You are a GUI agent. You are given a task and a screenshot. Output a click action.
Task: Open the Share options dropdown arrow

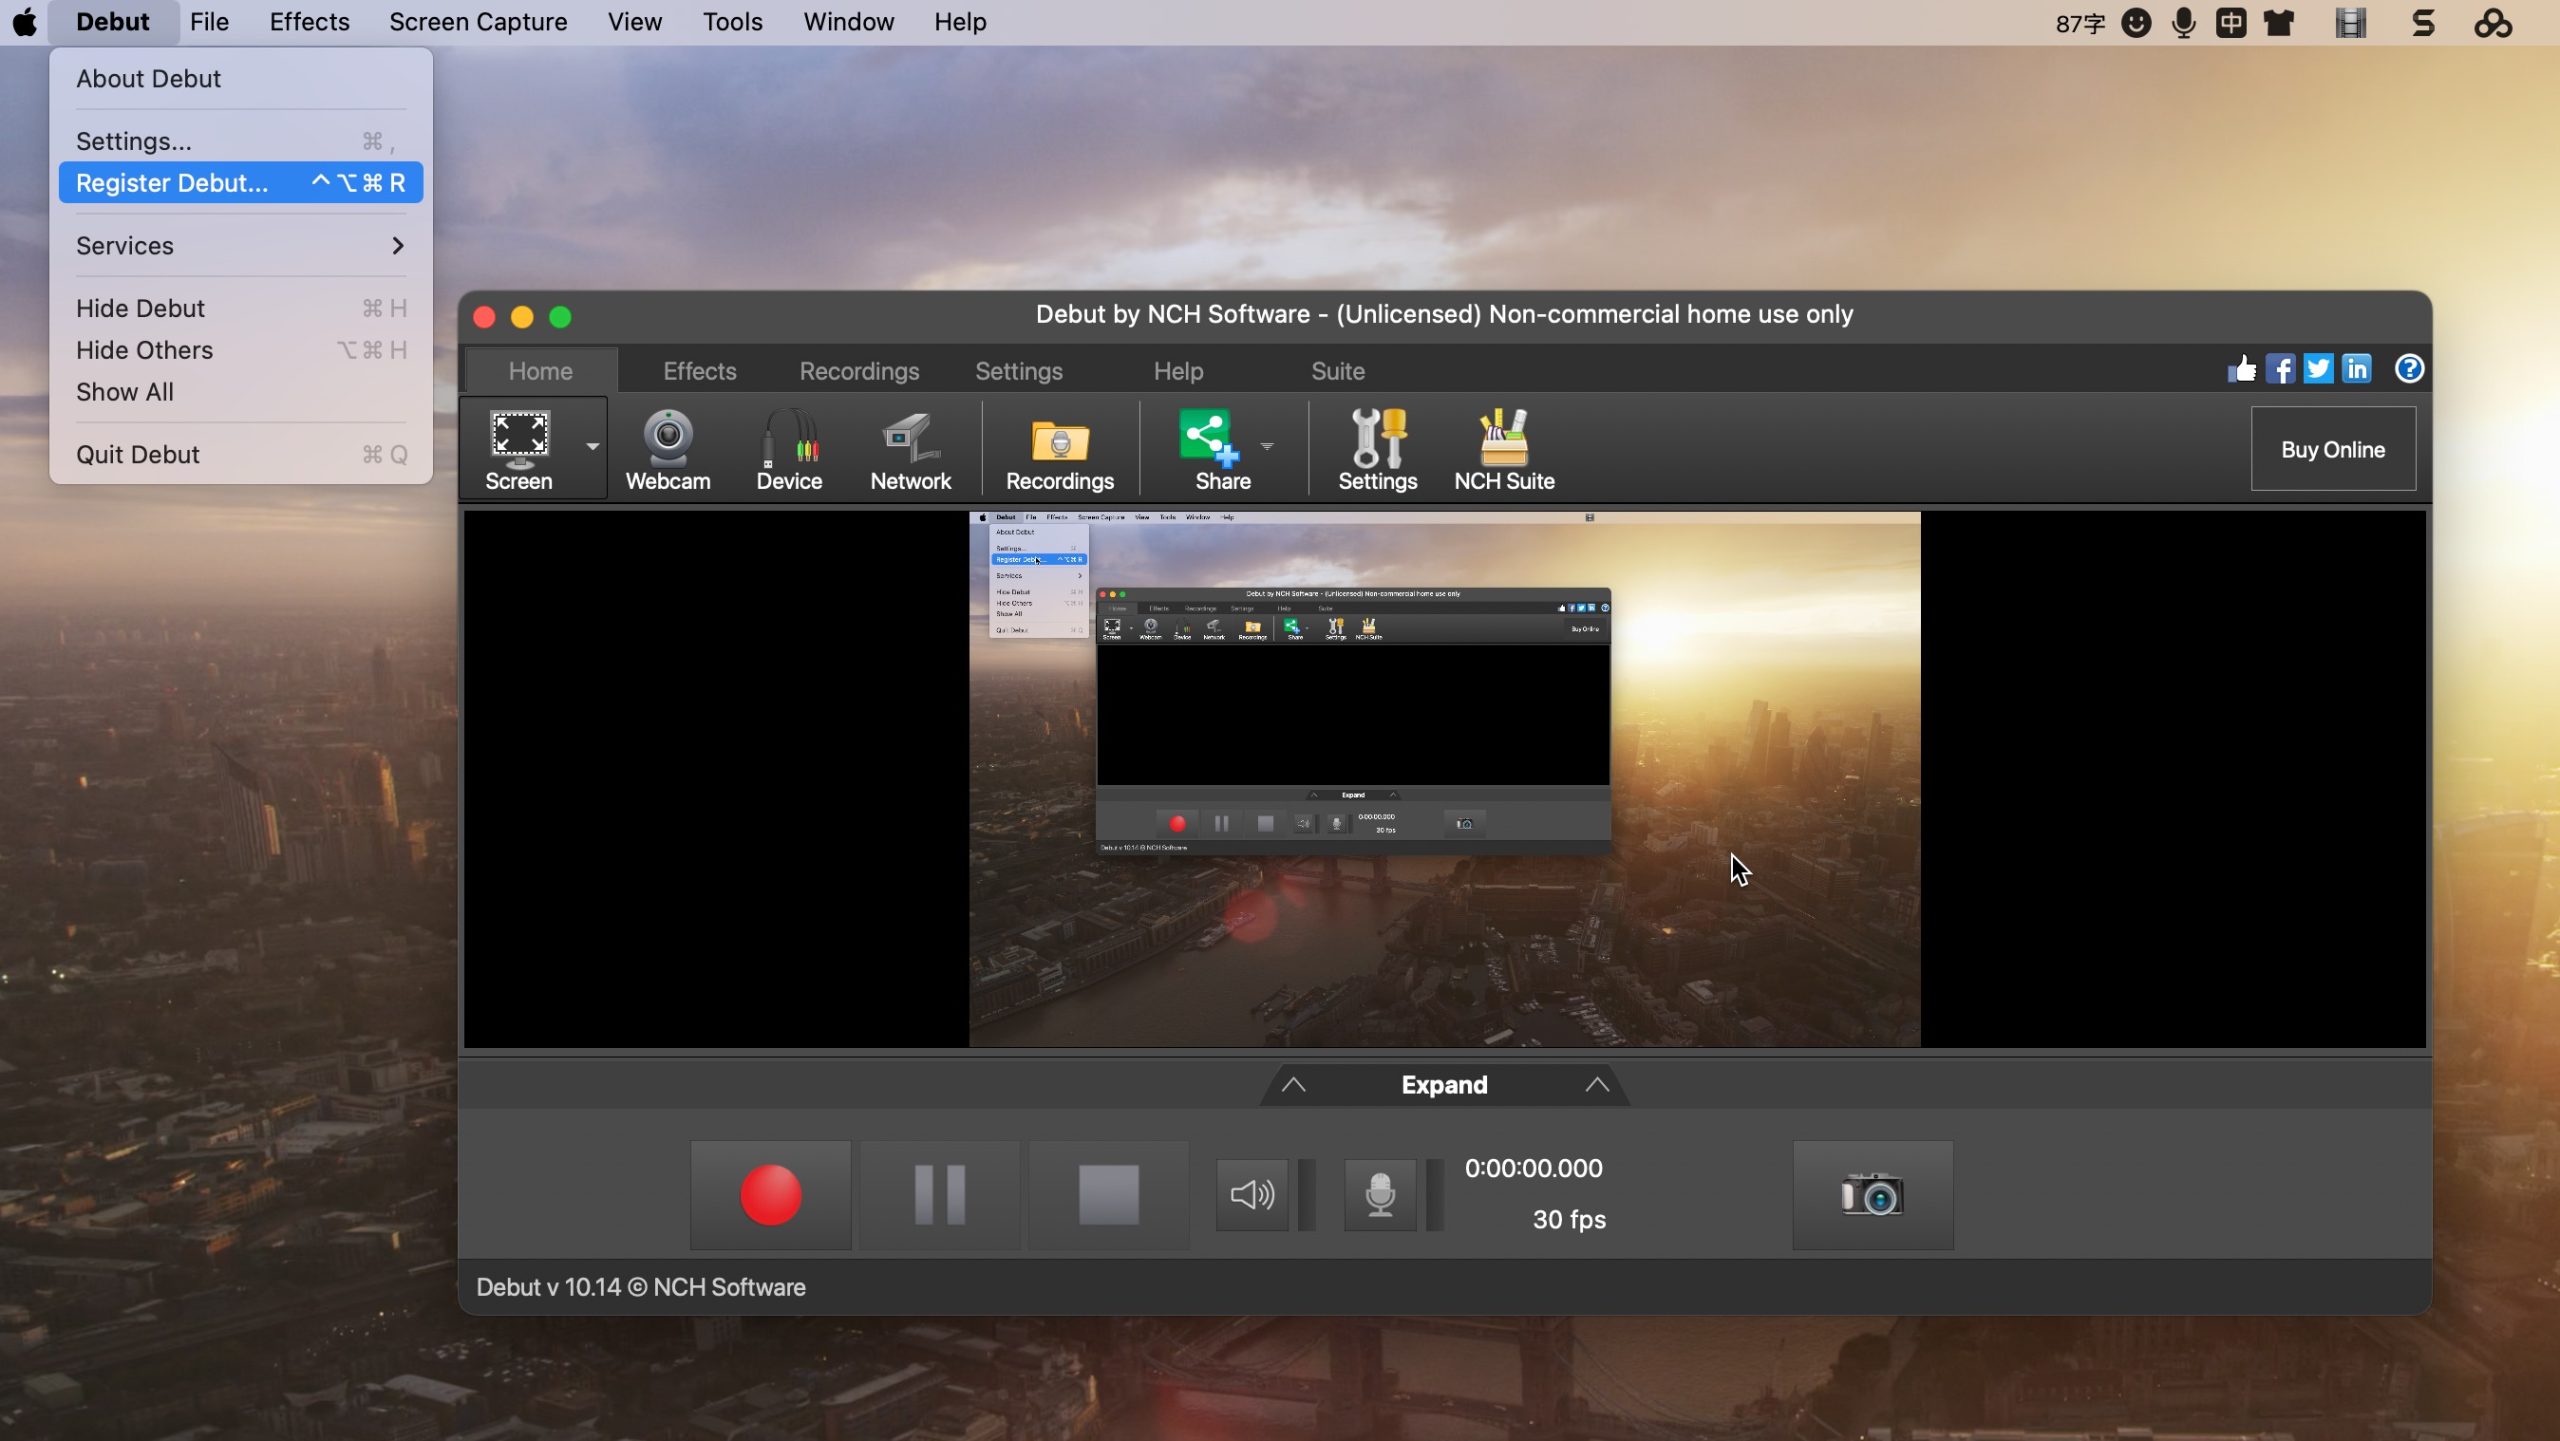(1267, 447)
